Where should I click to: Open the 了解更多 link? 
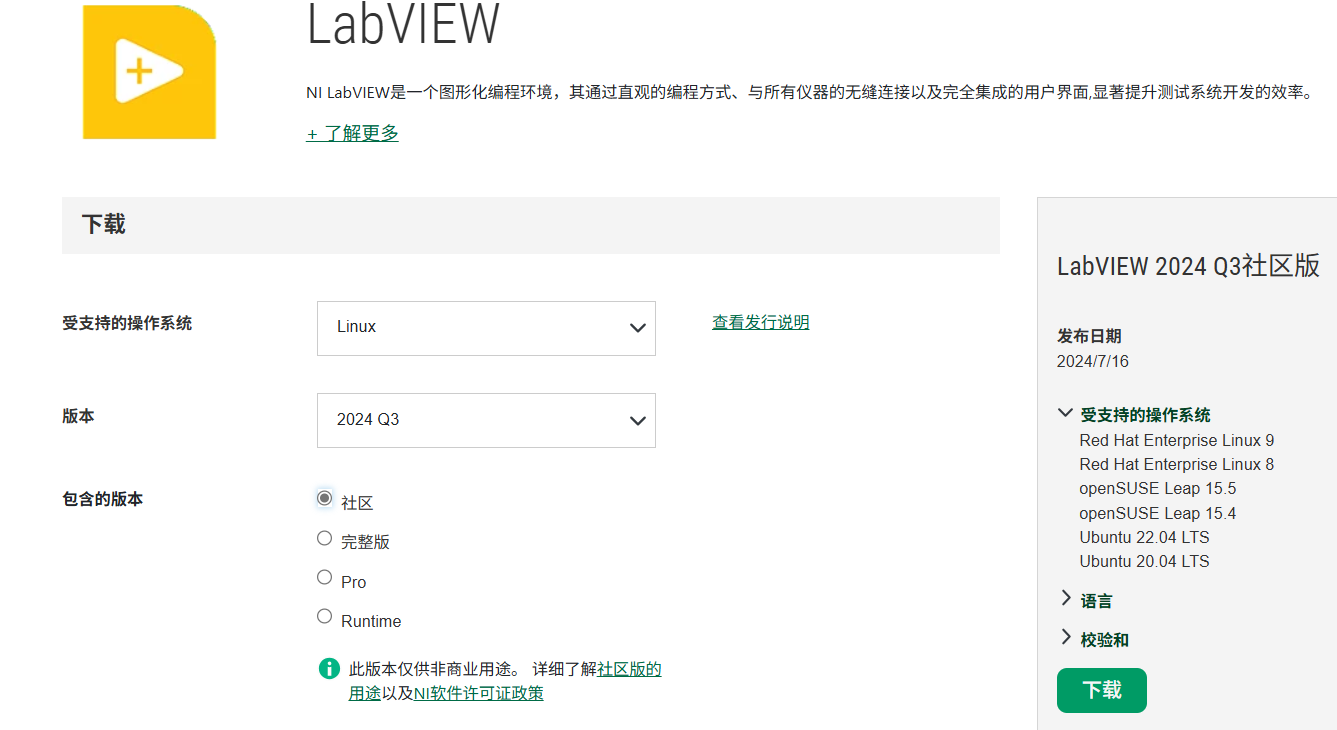352,133
